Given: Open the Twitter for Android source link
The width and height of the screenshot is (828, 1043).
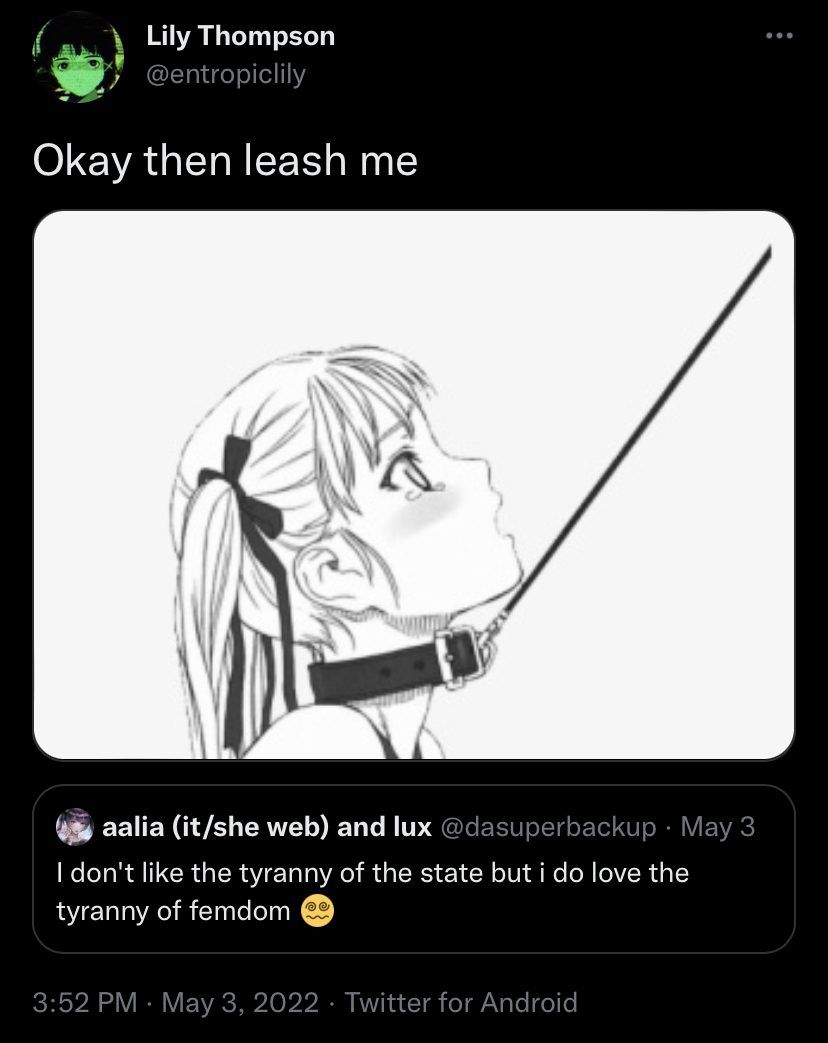Looking at the screenshot, I should tap(461, 1002).
